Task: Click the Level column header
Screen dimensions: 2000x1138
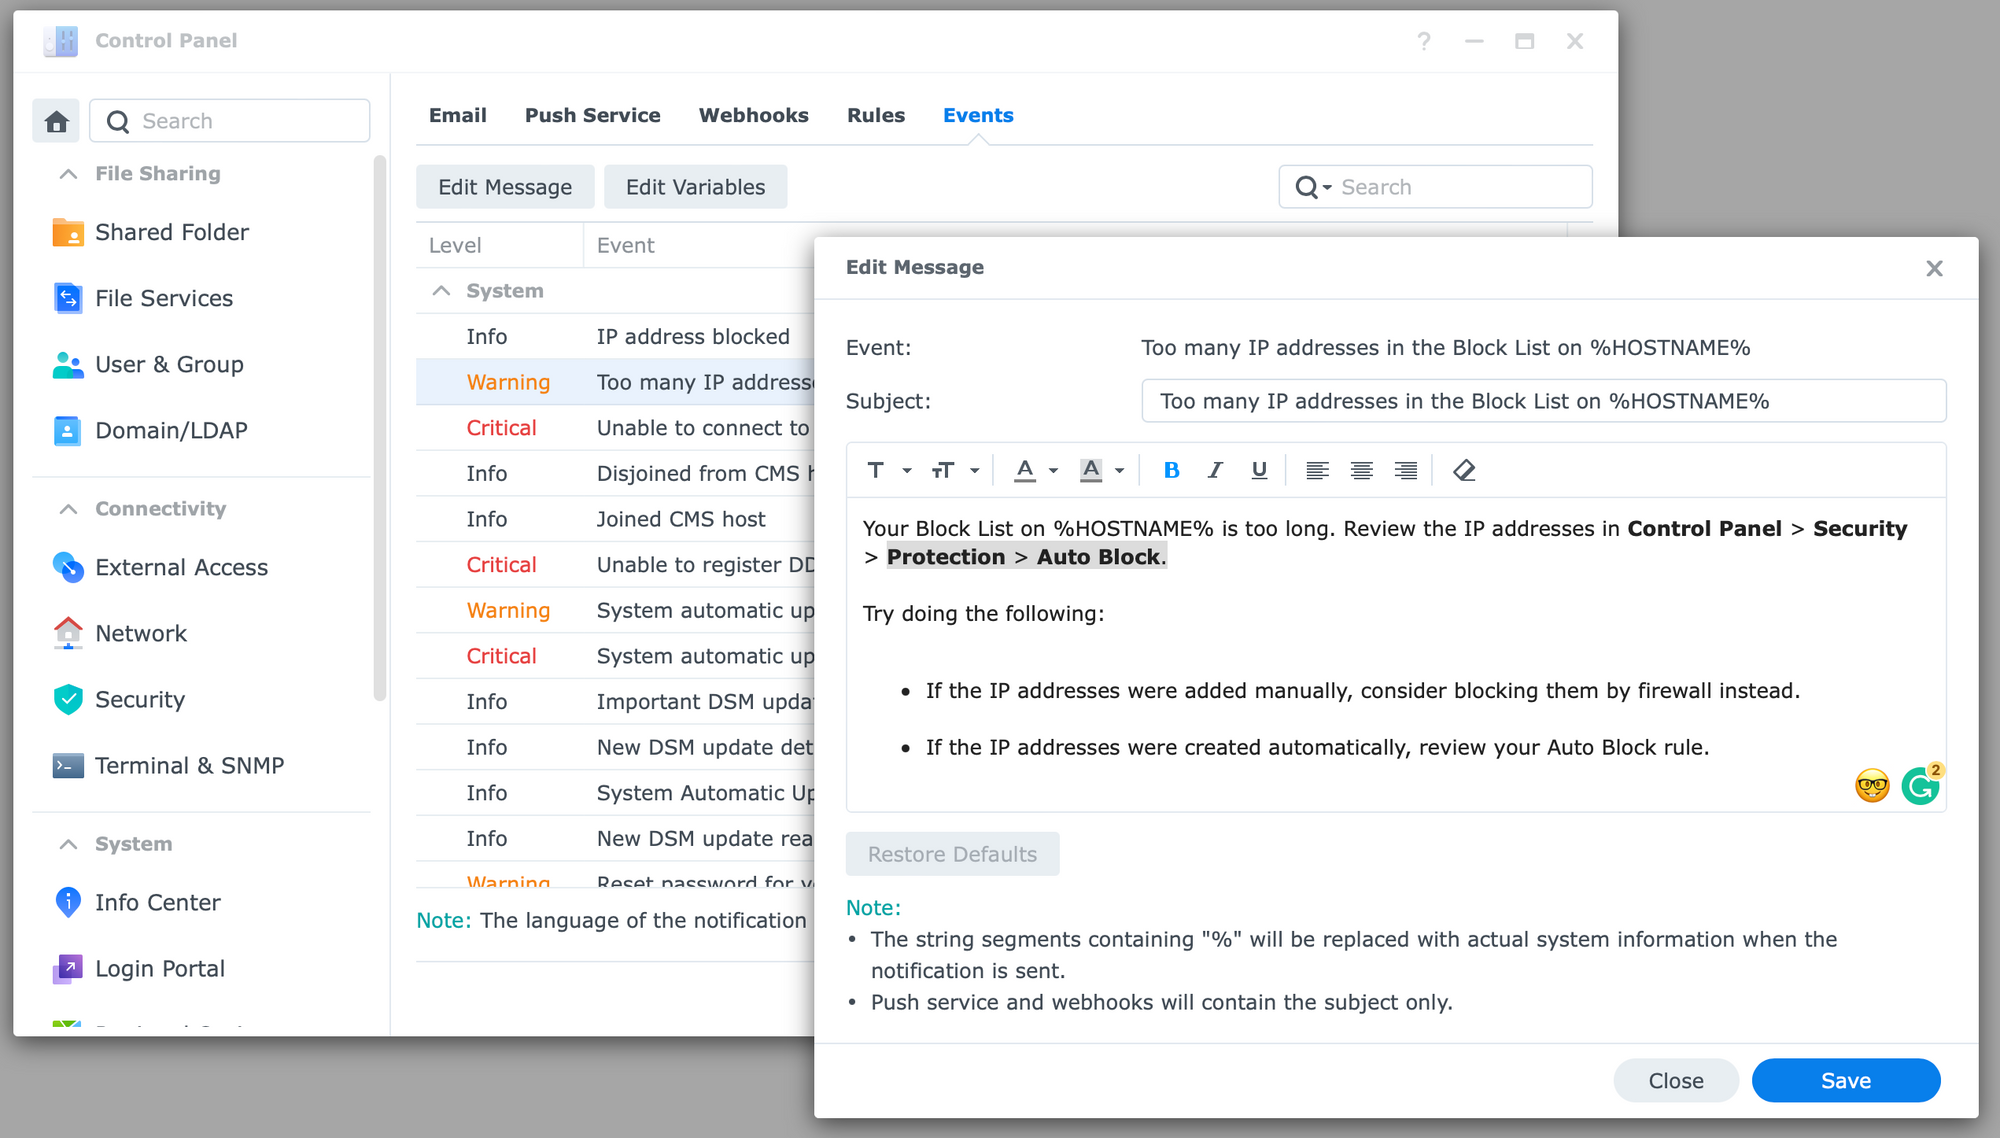Action: tap(499, 245)
